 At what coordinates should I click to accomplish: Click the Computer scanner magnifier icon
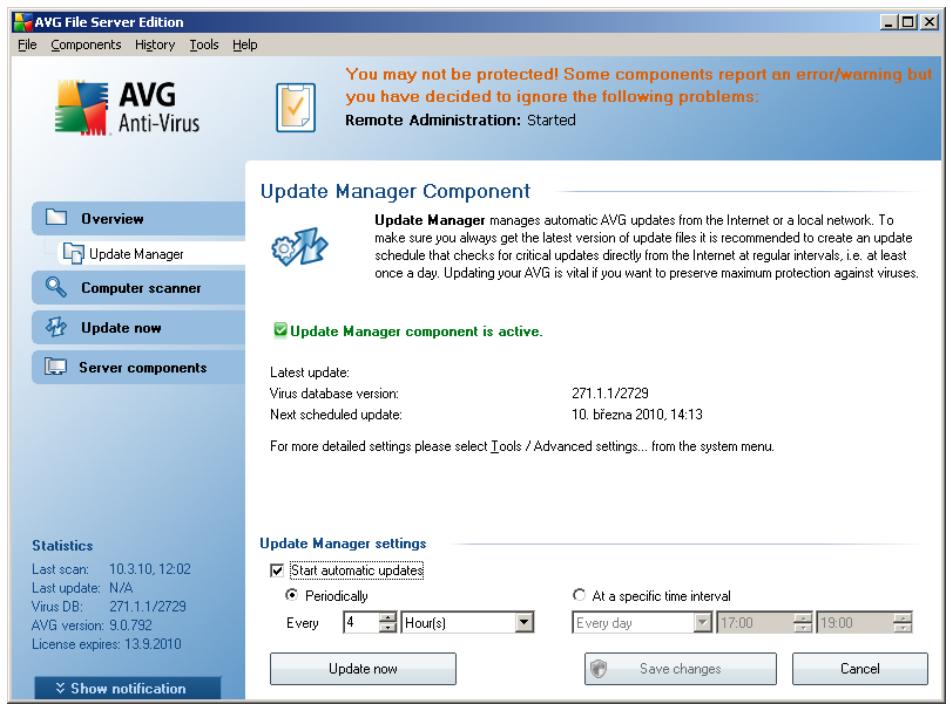56,287
